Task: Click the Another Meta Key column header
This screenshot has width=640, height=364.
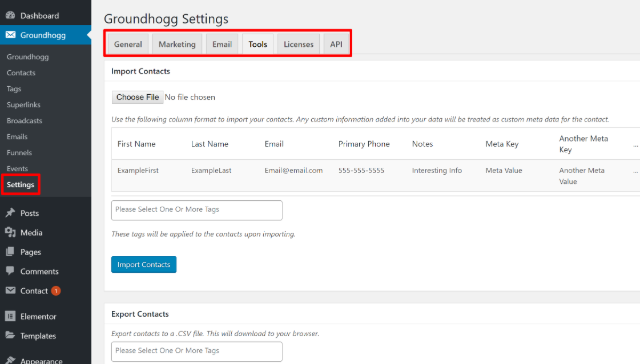Action: click(583, 144)
